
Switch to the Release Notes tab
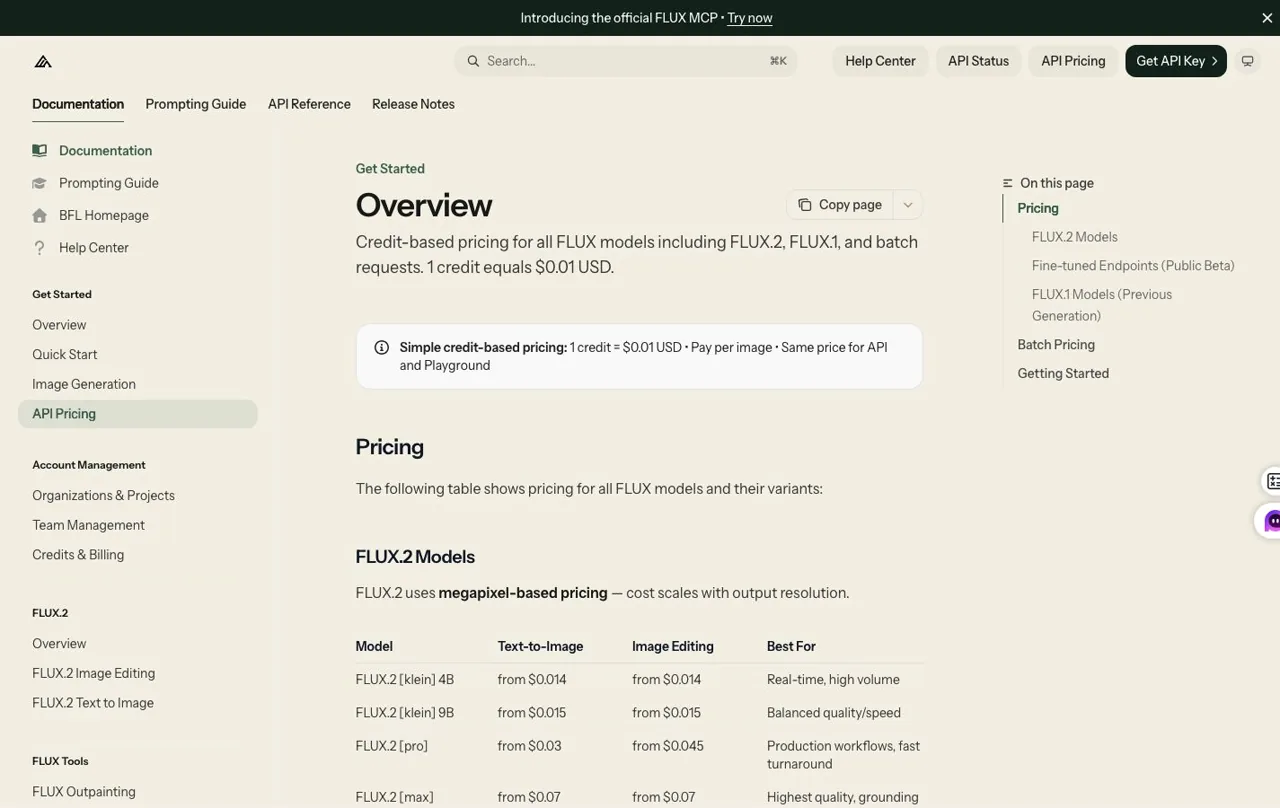coord(413,104)
